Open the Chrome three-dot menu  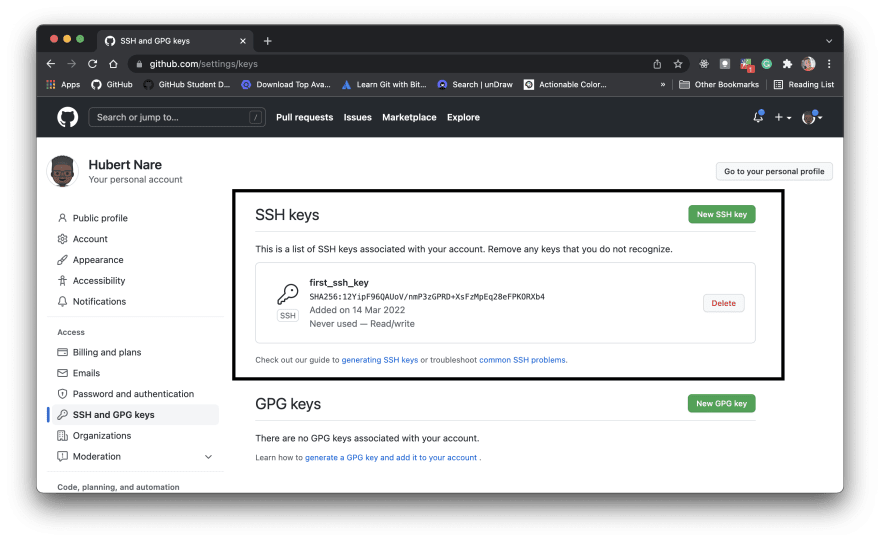pyautogui.click(x=829, y=64)
